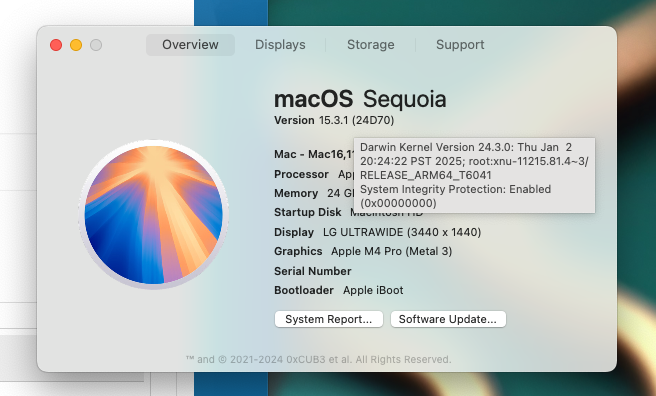This screenshot has width=656, height=396.
Task: Click the Software Update... button
Action: [448, 319]
